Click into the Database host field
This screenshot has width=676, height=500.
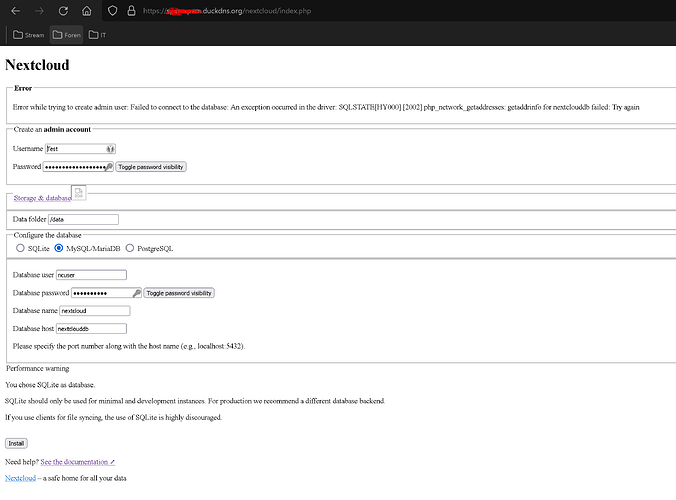91,329
